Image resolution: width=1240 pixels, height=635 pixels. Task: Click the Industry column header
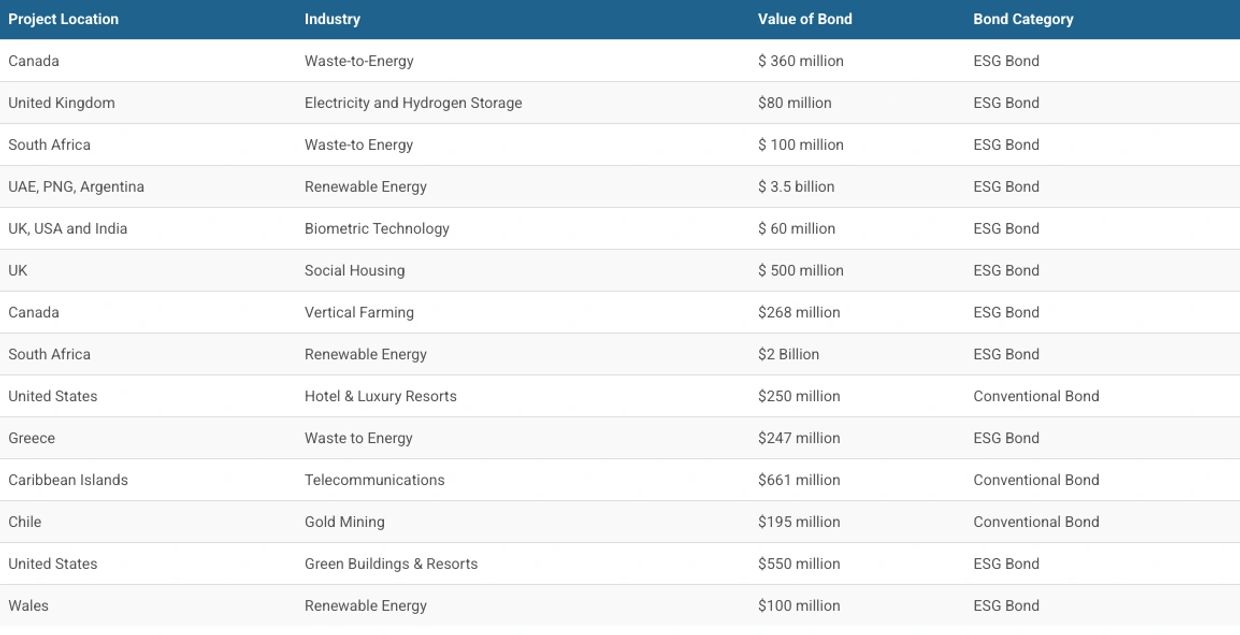pos(332,19)
